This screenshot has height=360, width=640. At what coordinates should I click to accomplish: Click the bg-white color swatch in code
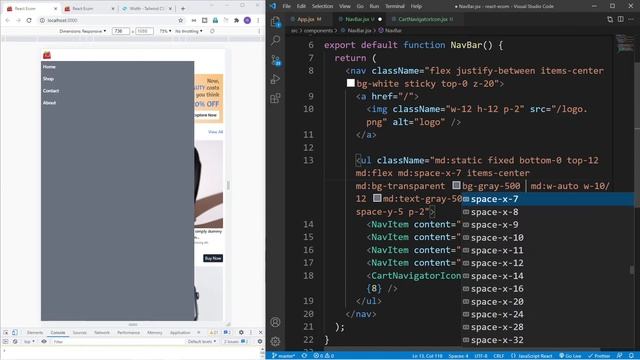[x=350, y=83]
